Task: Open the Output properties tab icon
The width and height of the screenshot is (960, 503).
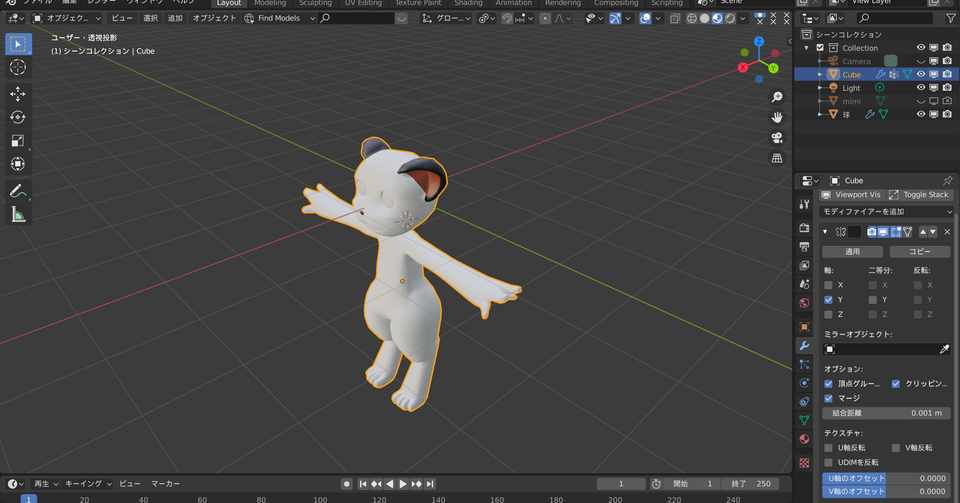Action: point(804,247)
